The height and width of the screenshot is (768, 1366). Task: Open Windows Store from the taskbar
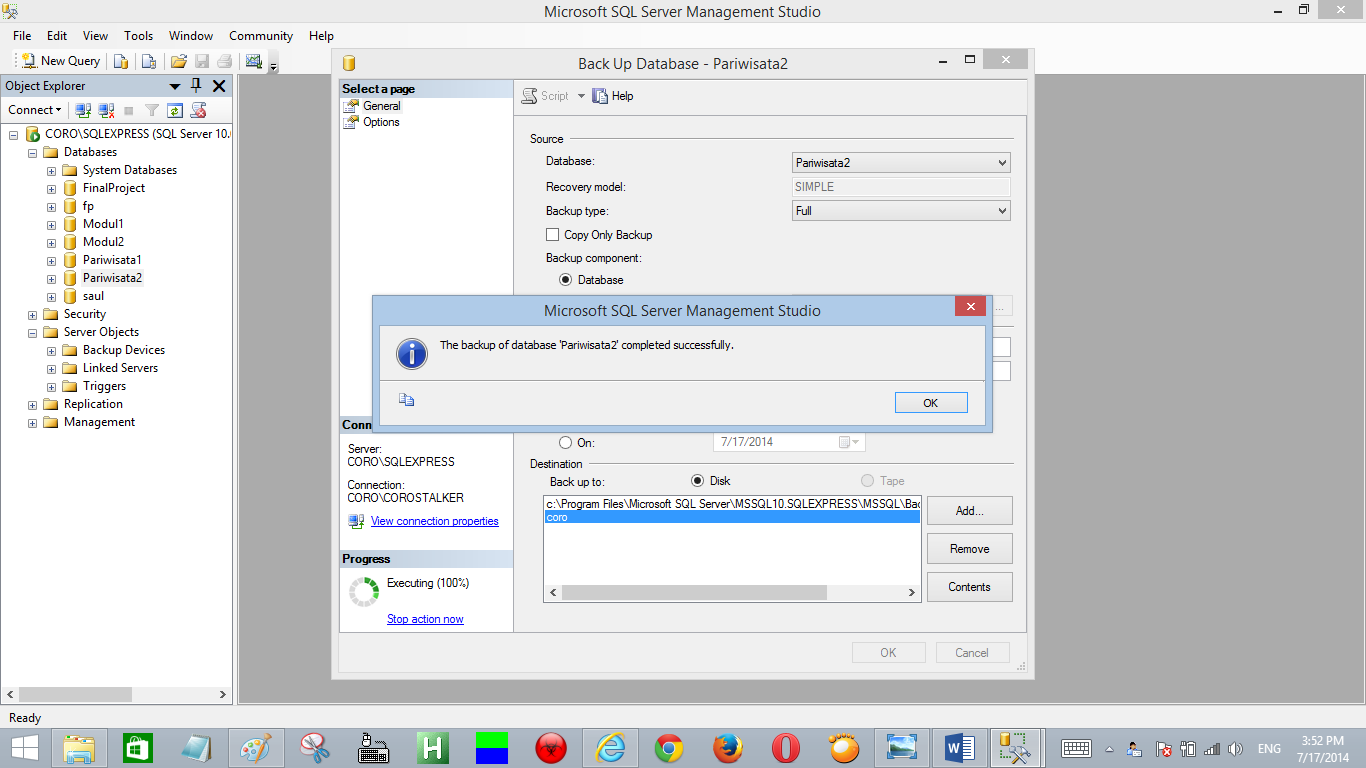138,748
